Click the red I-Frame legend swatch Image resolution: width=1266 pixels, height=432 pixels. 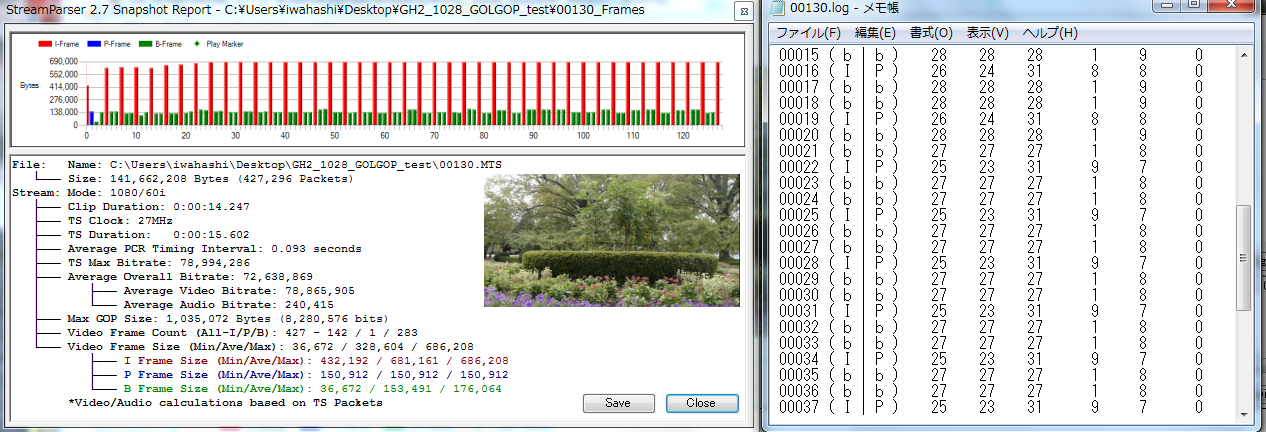tap(45, 44)
